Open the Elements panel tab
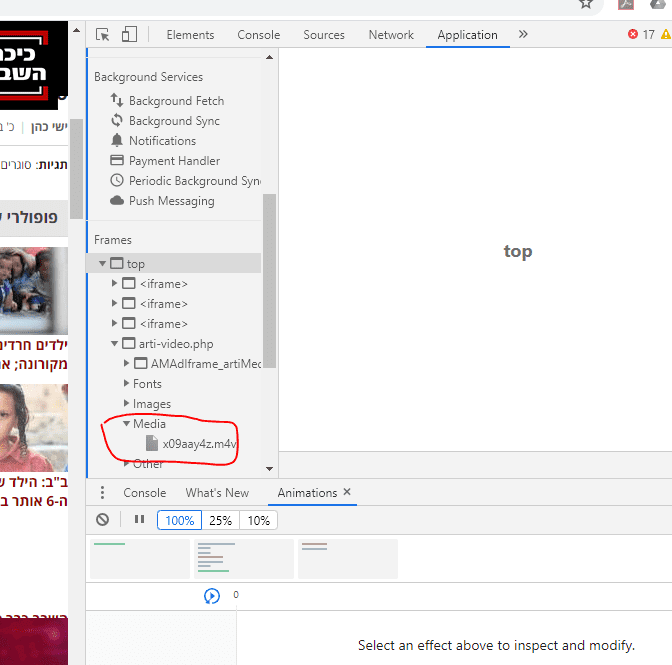This screenshot has height=665, width=672. [x=190, y=35]
